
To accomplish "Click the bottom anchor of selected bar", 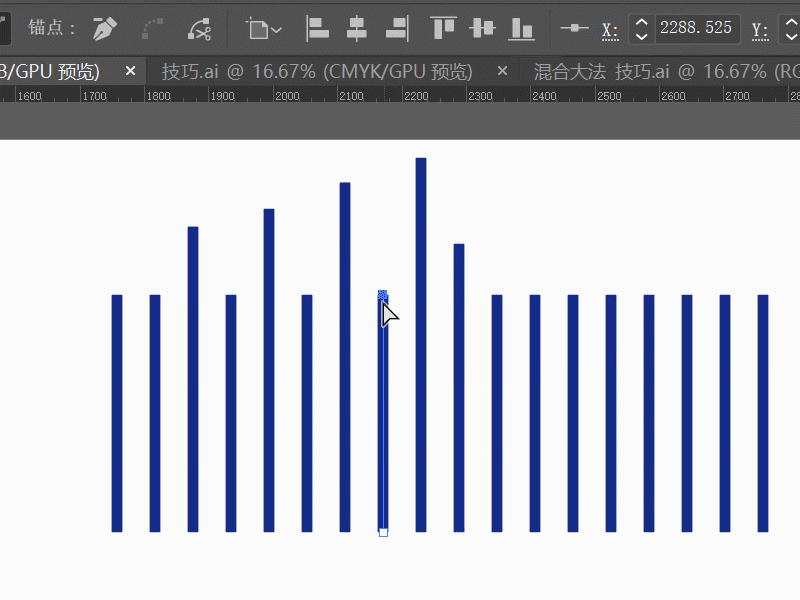I will [383, 532].
